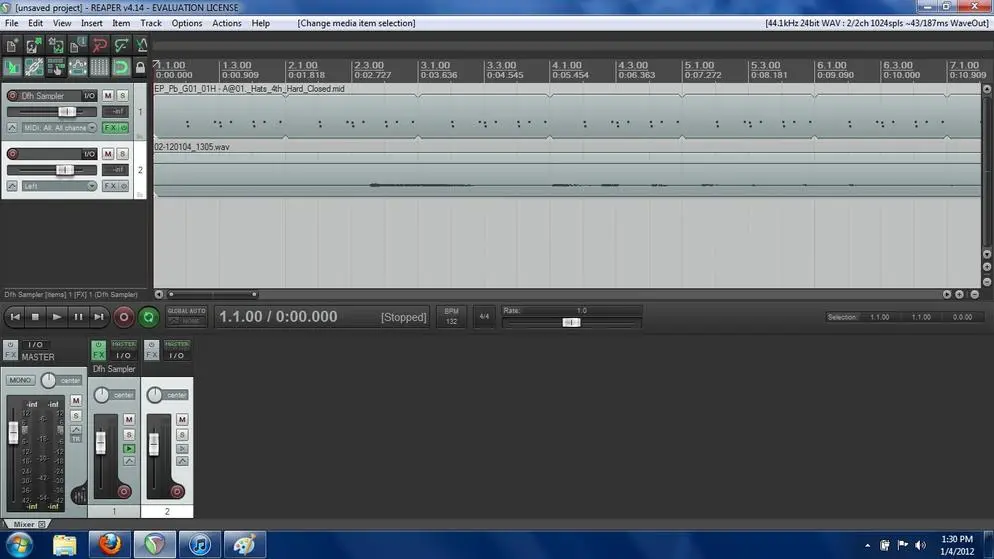Open the Edit menu
Screen dimensions: 994x559
click(x=36, y=23)
